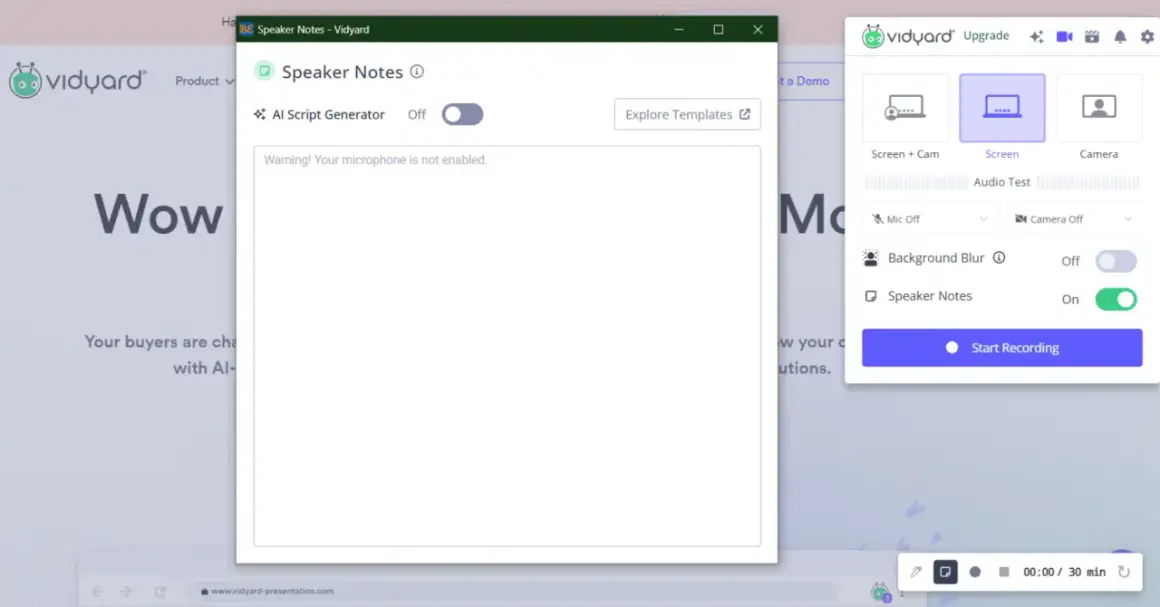Image resolution: width=1160 pixels, height=607 pixels.
Task: Click the Vidyard logo in the recorder panel
Action: pos(908,36)
